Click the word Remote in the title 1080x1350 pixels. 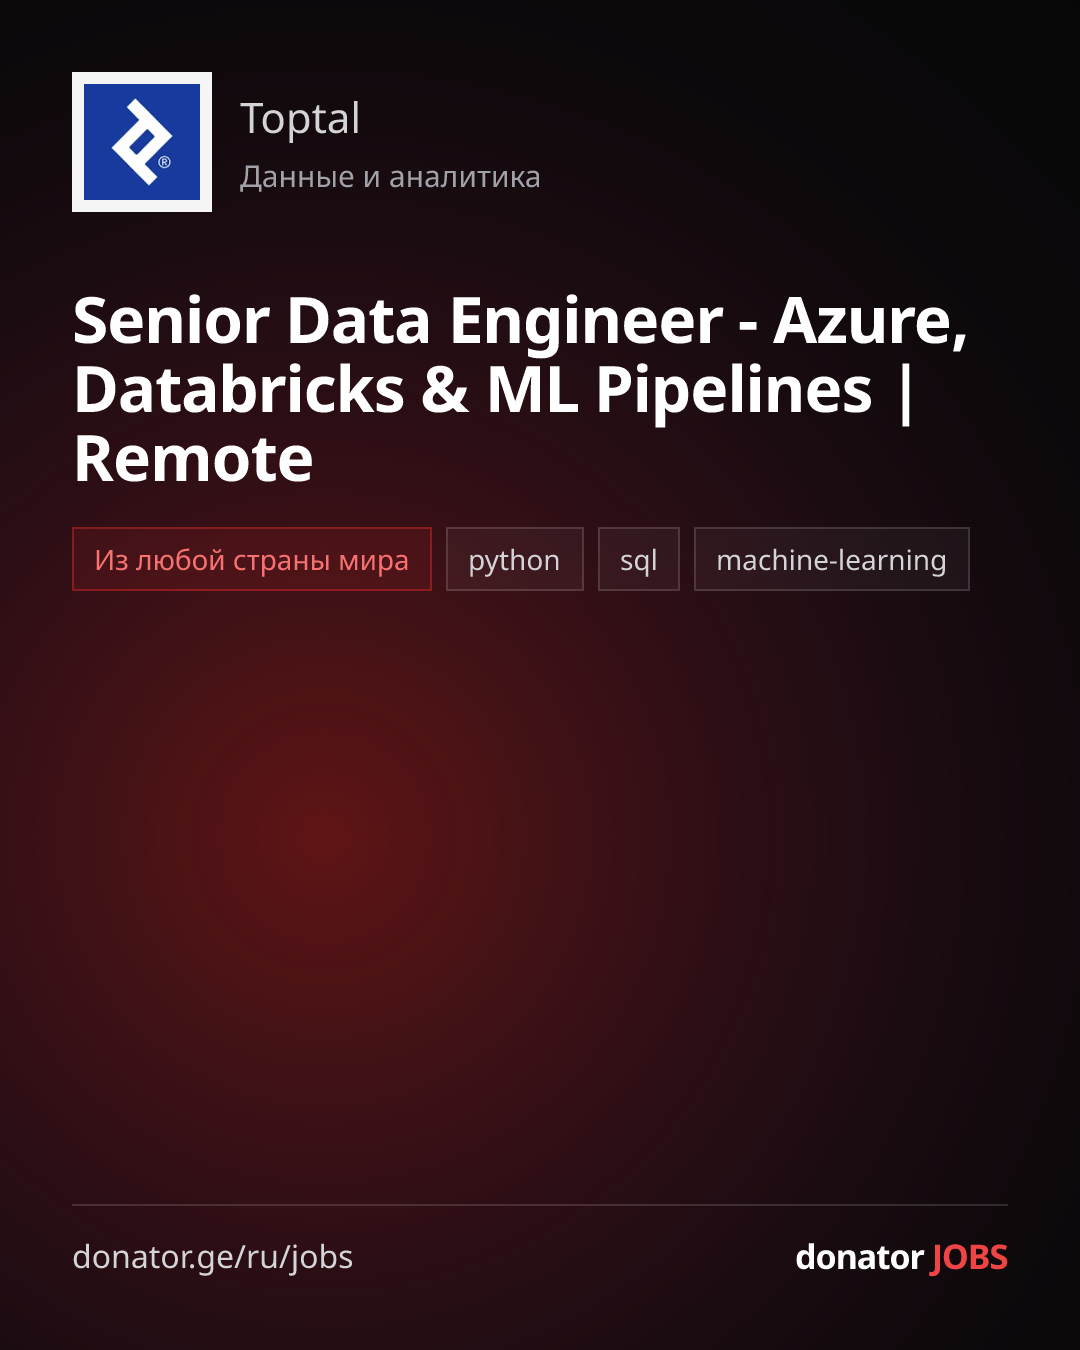tap(194, 459)
